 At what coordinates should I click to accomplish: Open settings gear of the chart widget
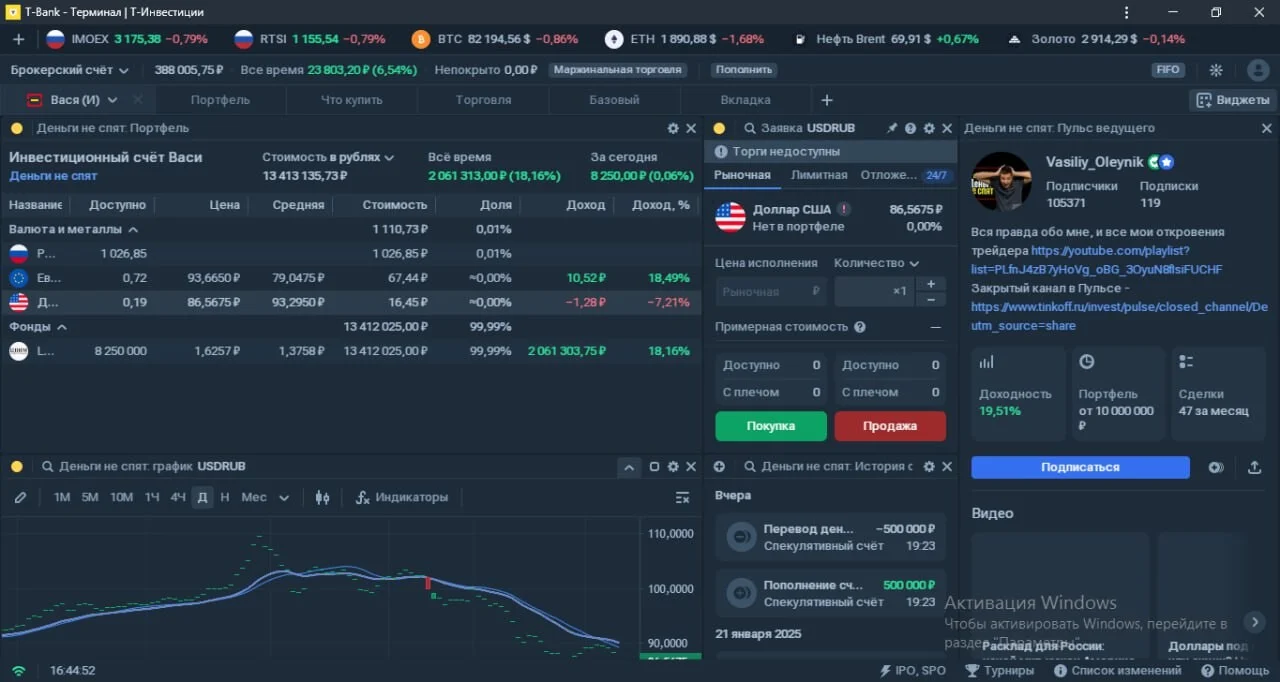click(x=673, y=467)
